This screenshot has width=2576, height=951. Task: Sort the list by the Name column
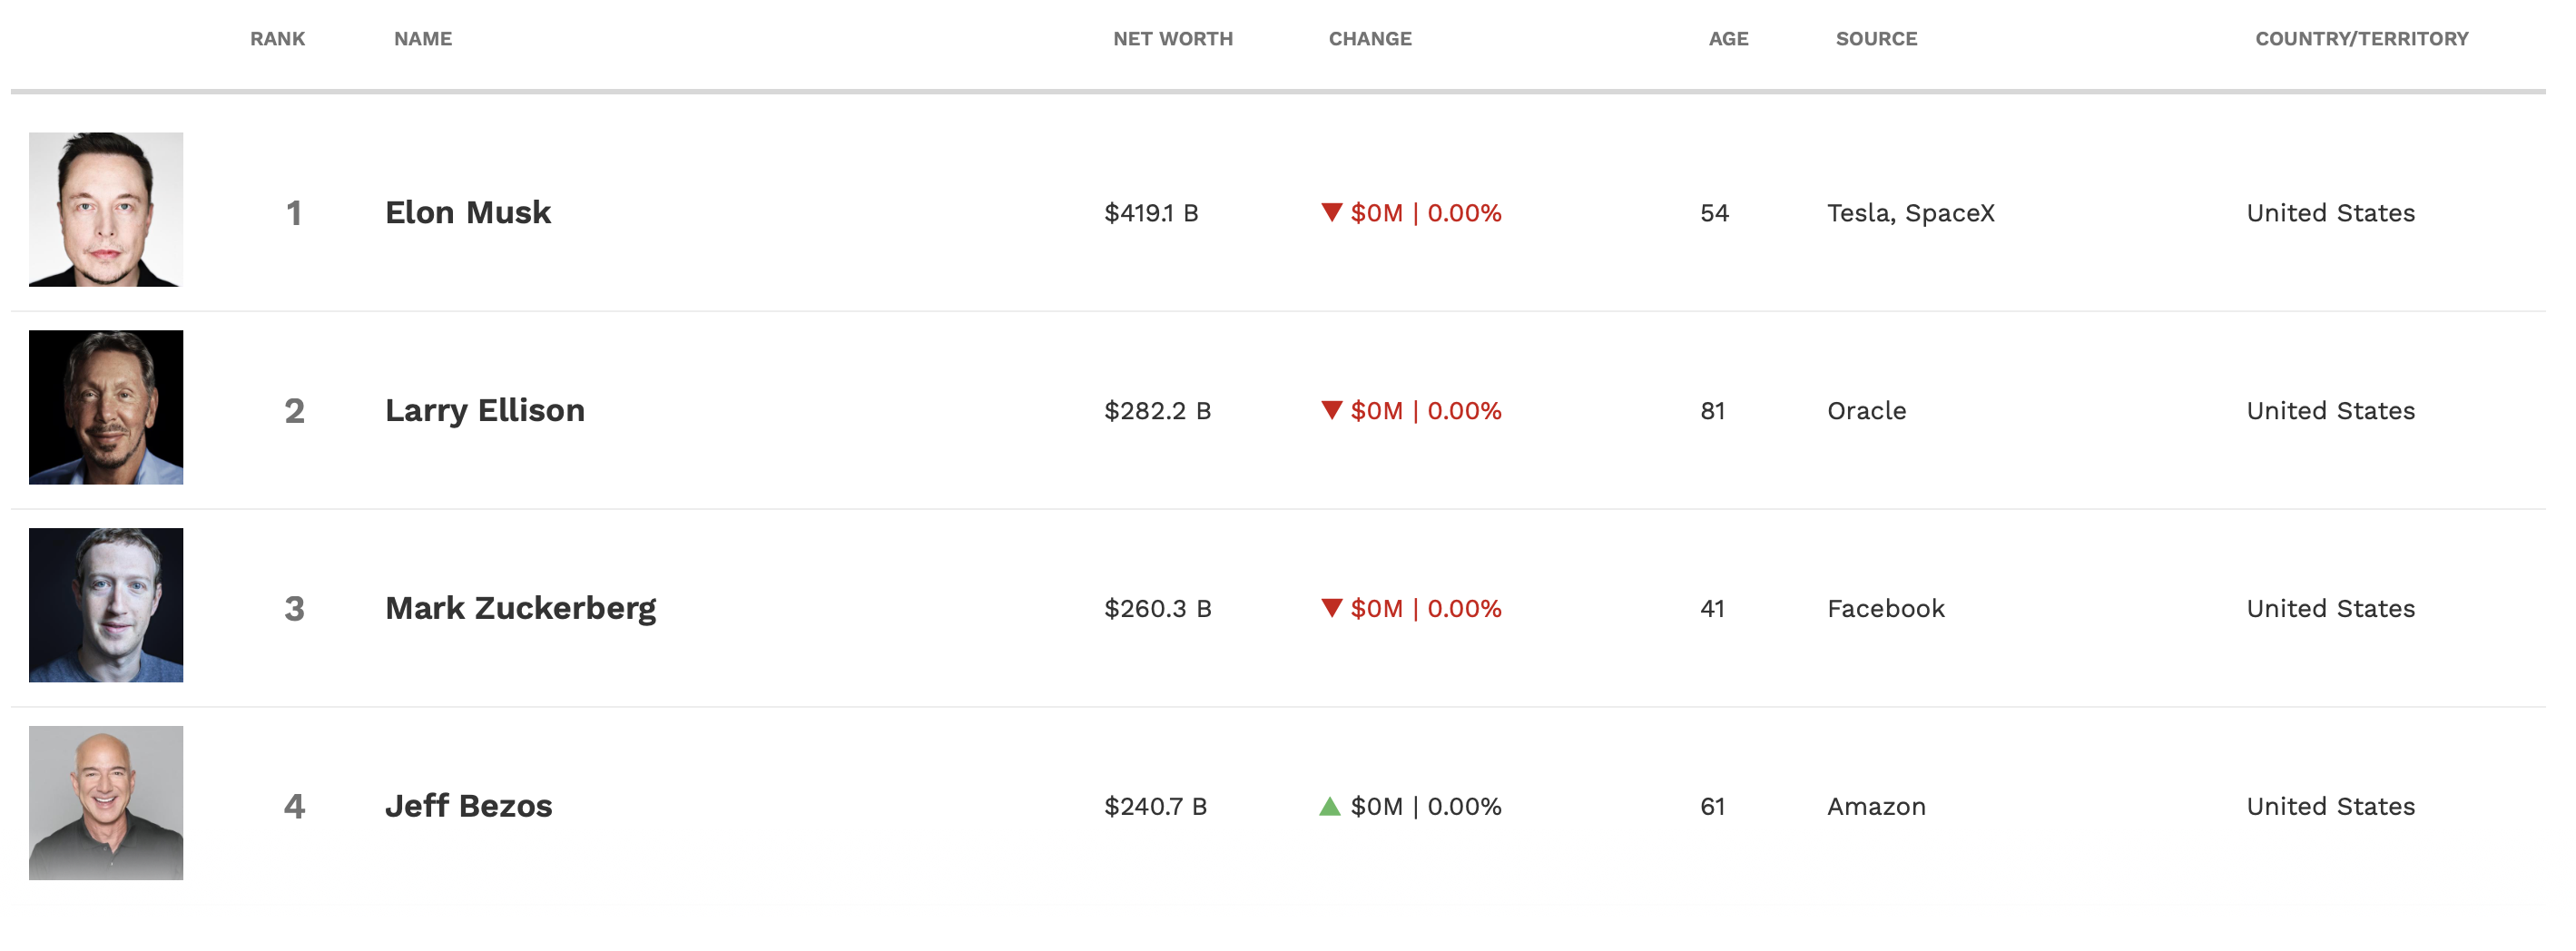[x=423, y=39]
